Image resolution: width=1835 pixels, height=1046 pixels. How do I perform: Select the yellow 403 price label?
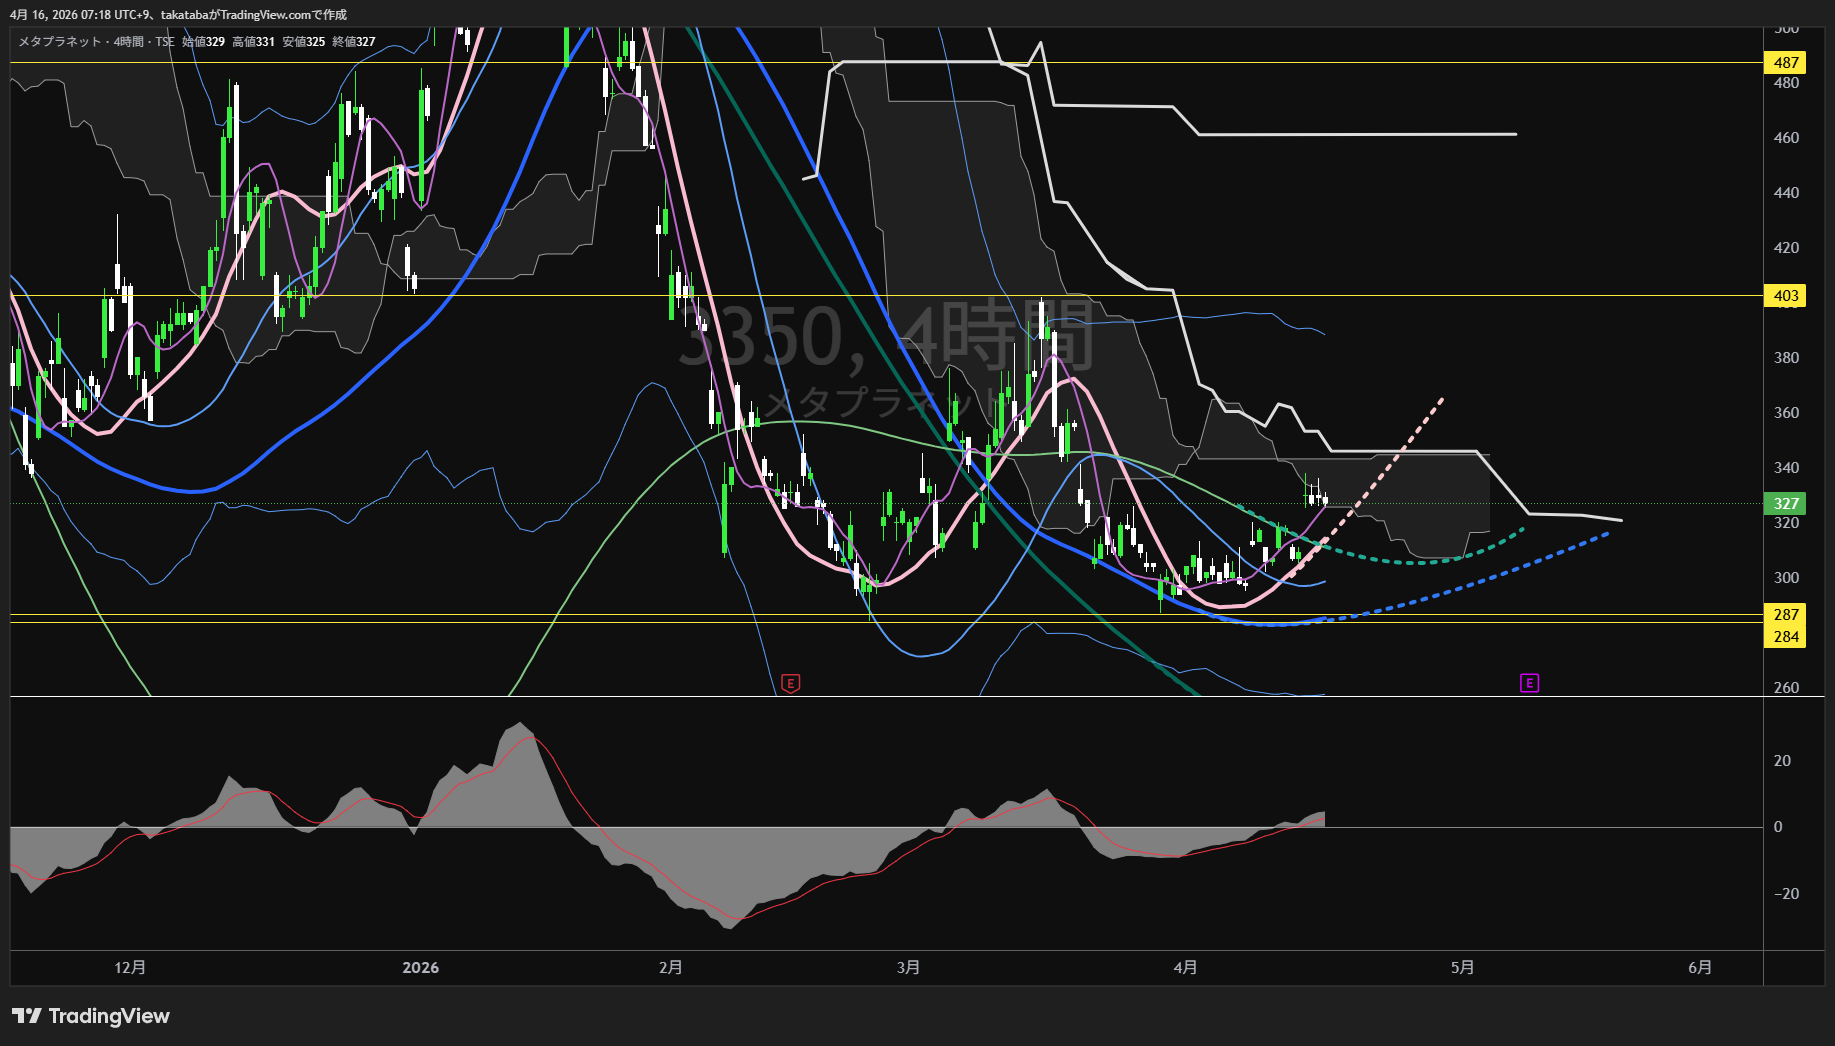tap(1785, 296)
